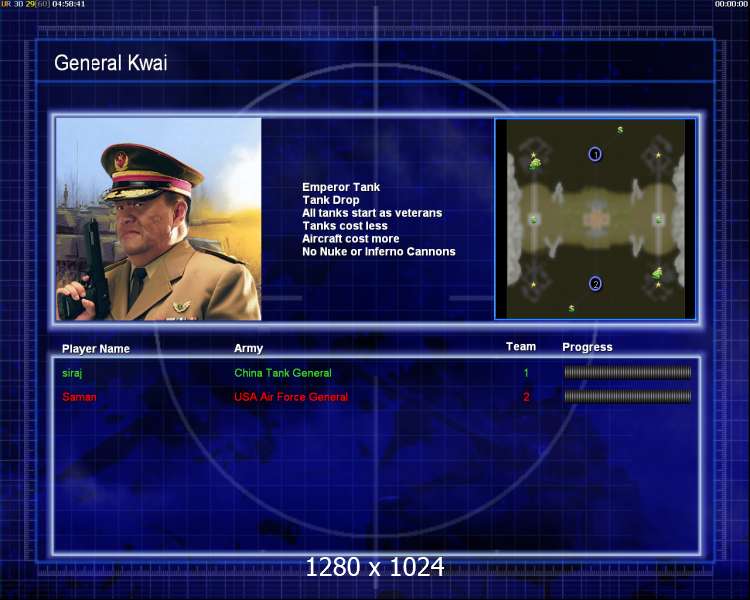Click team number 1 in siraj's row
750x600 pixels.
coord(526,373)
